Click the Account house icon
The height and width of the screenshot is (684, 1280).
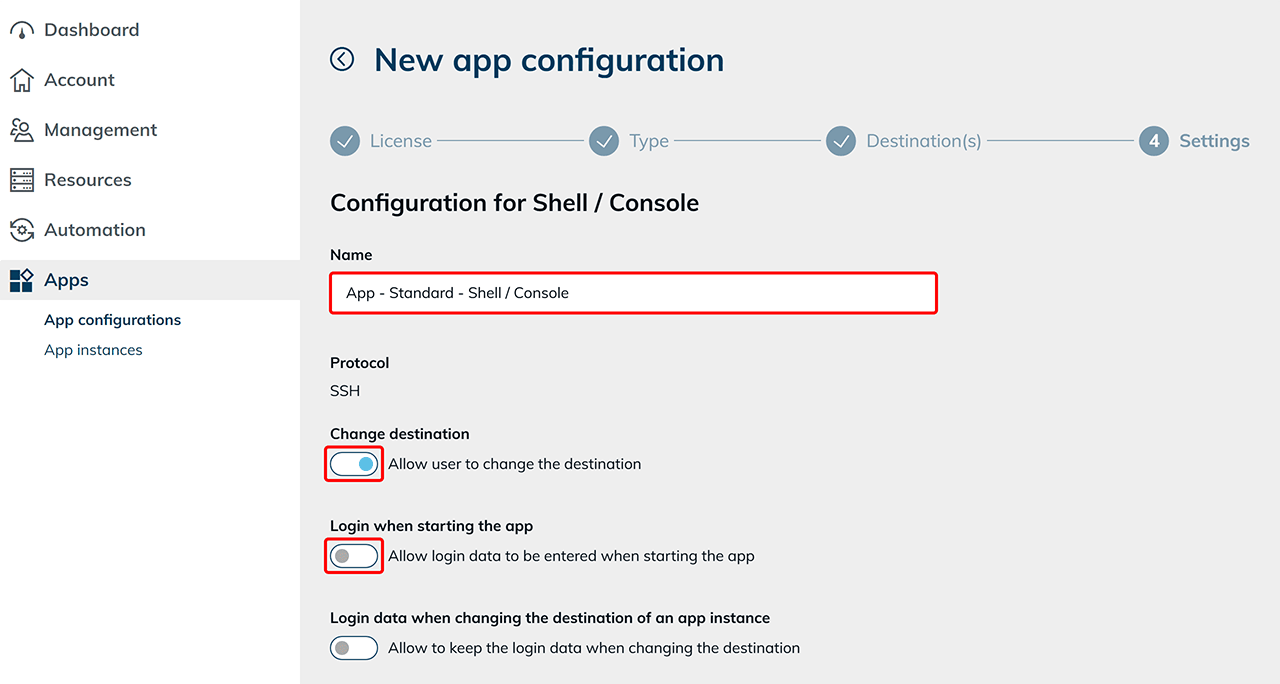coord(22,80)
